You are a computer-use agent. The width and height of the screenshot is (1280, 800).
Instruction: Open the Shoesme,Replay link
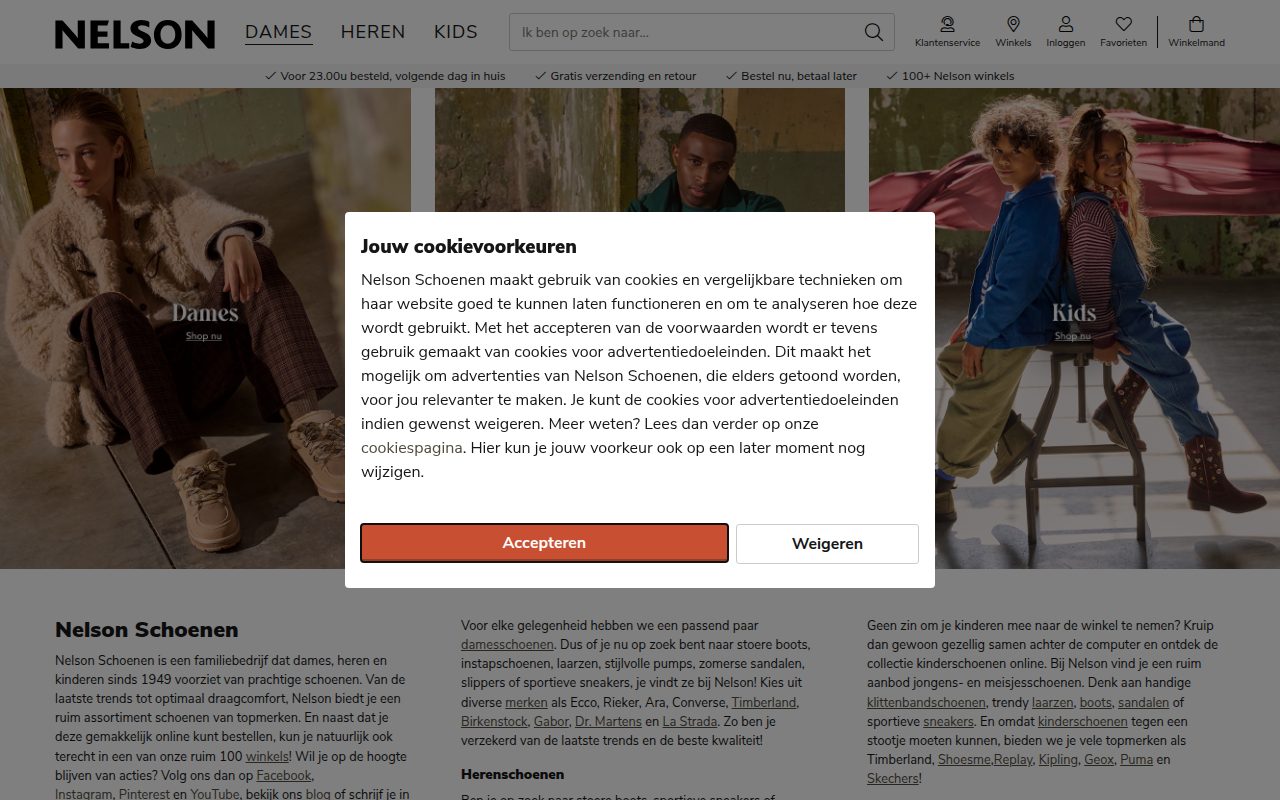985,760
